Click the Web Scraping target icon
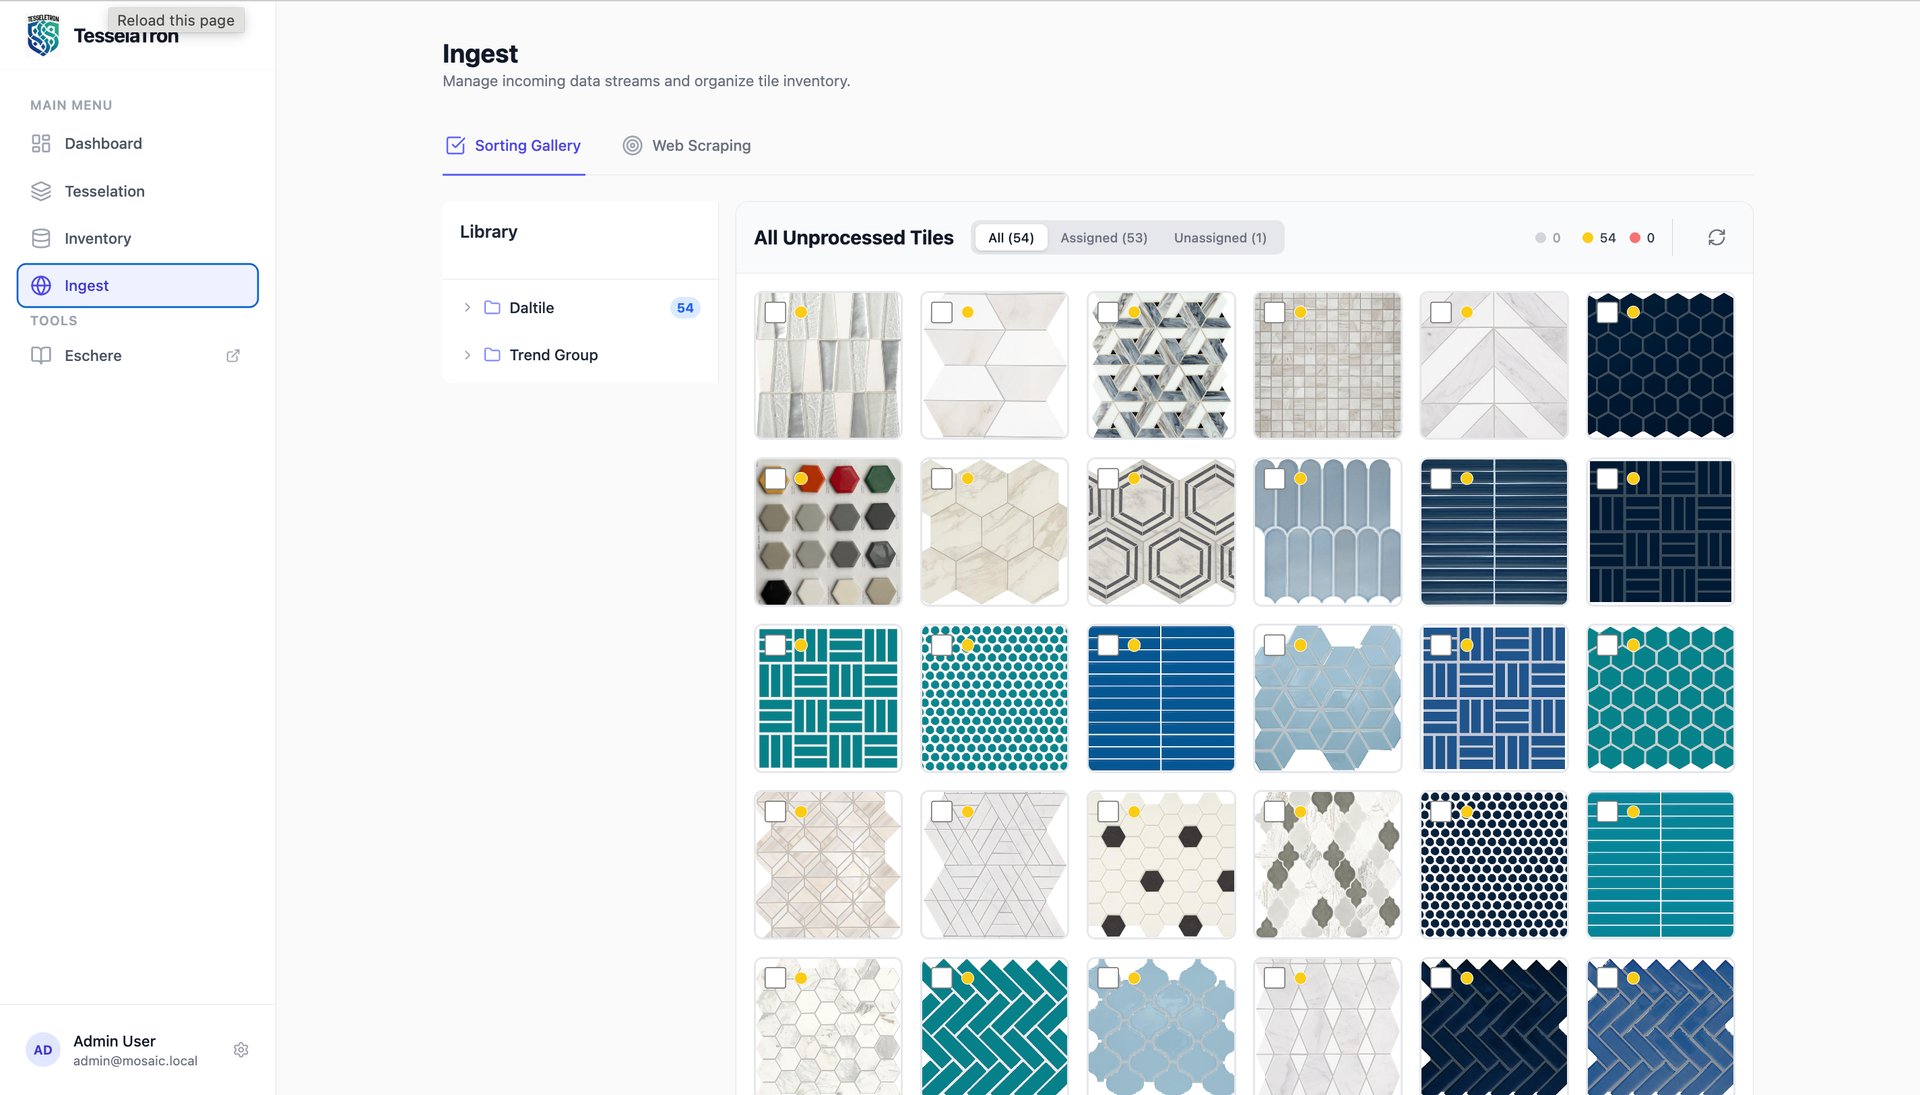This screenshot has width=1920, height=1095. 632,146
